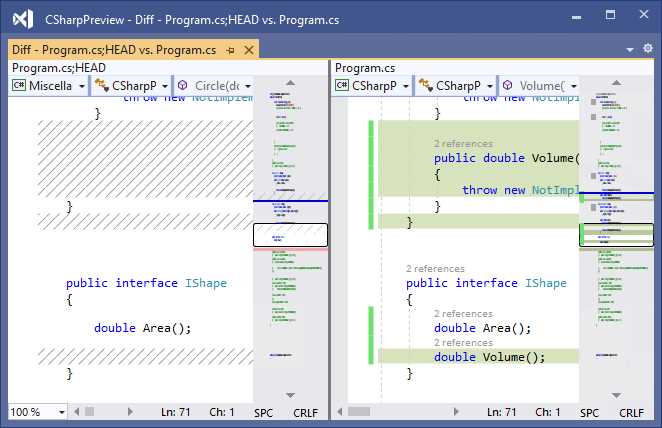Image resolution: width=662 pixels, height=428 pixels.
Task: Click the class icon beside CSharpP in right pane
Action: pos(425,85)
